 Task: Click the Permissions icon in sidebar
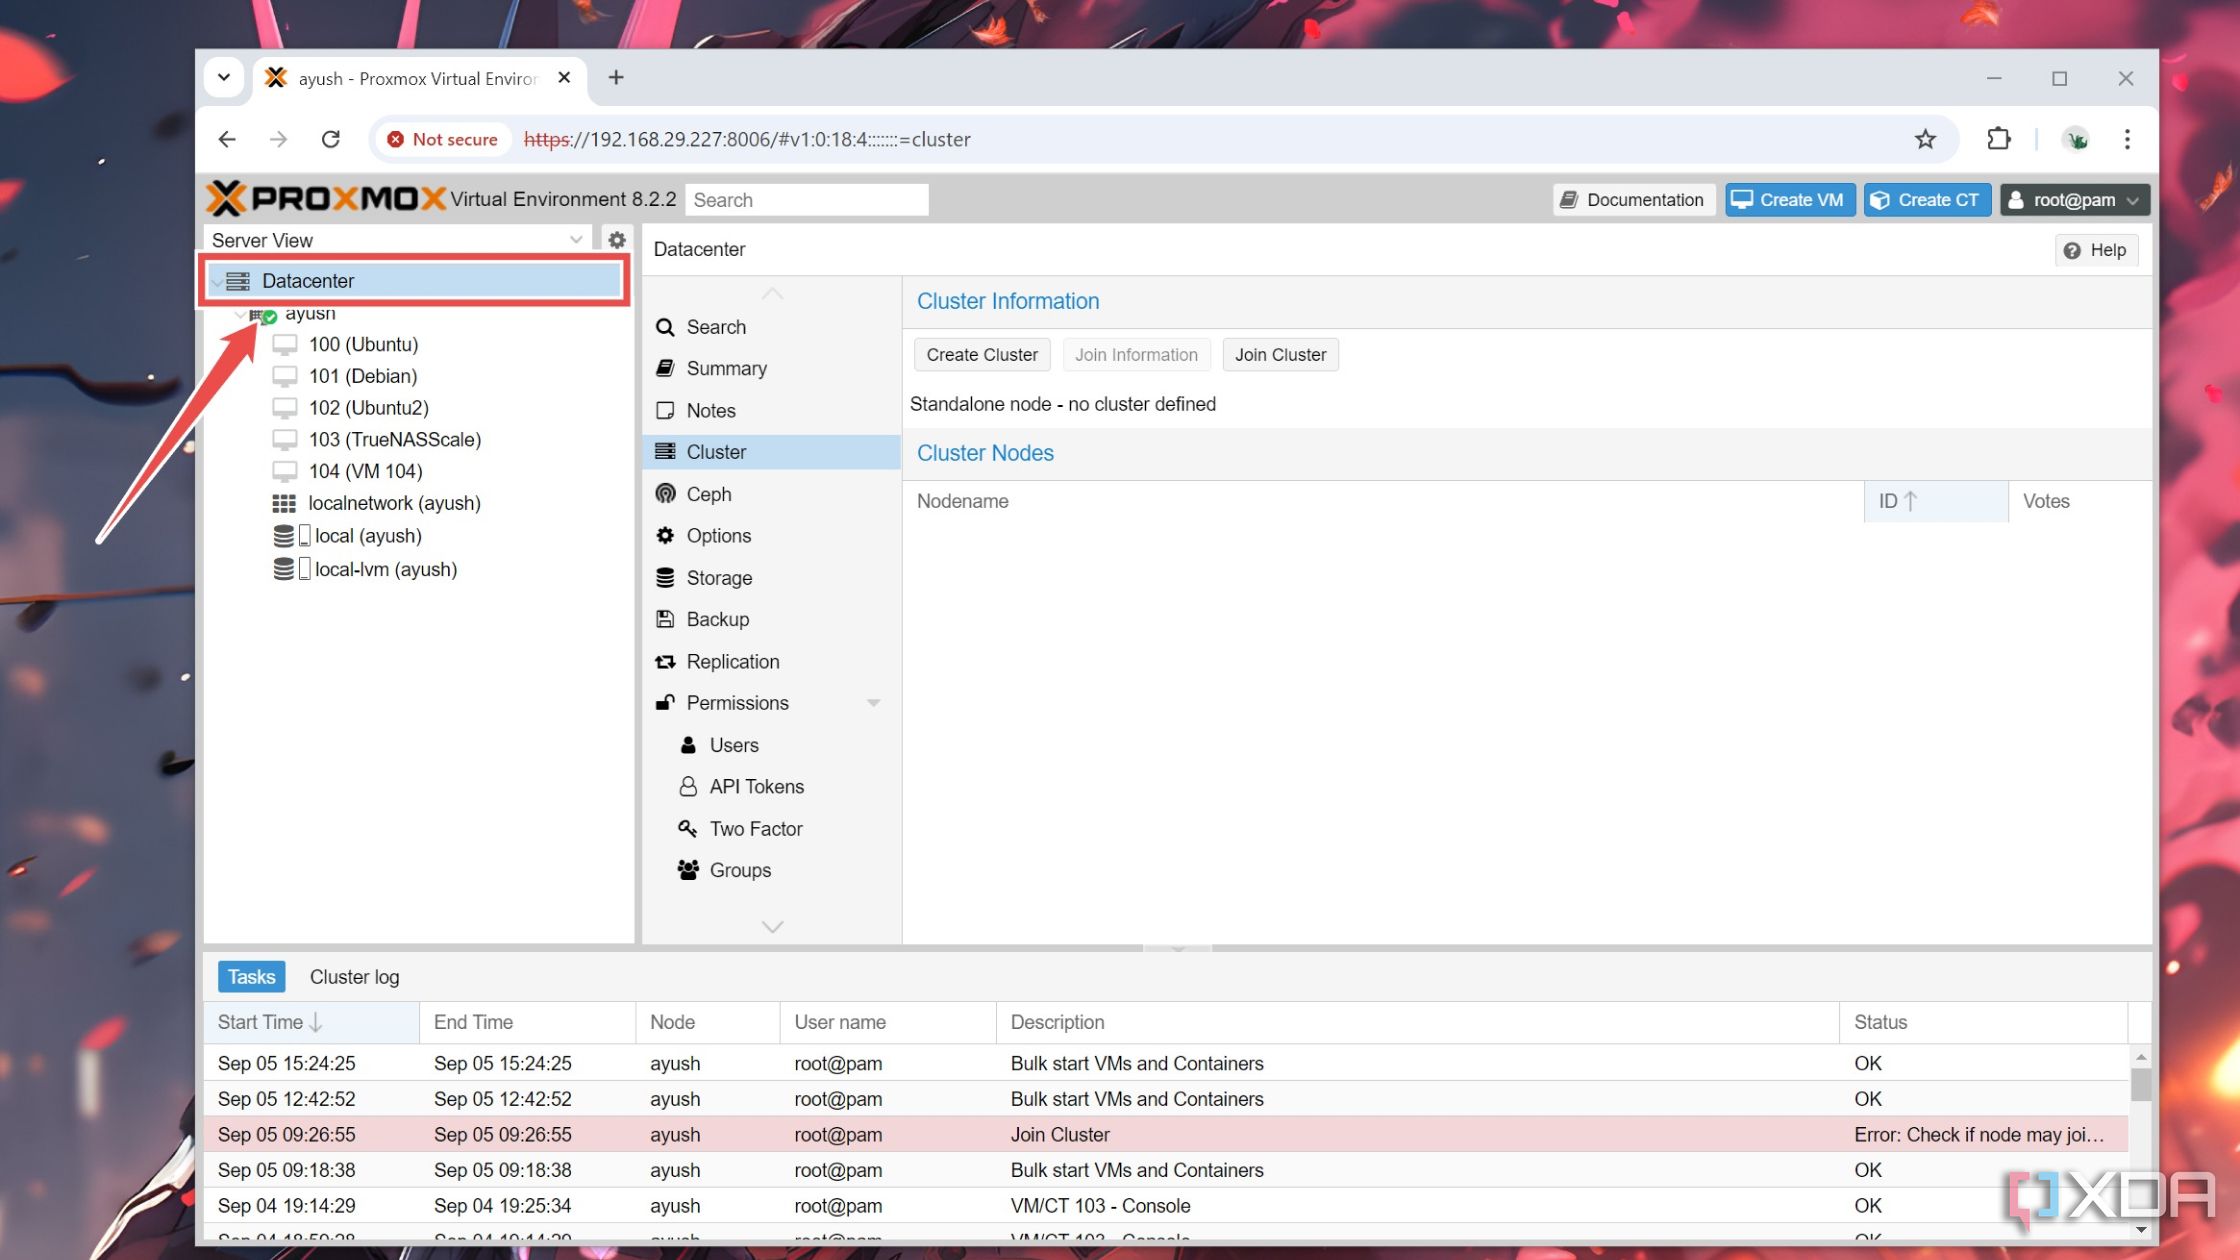665,703
